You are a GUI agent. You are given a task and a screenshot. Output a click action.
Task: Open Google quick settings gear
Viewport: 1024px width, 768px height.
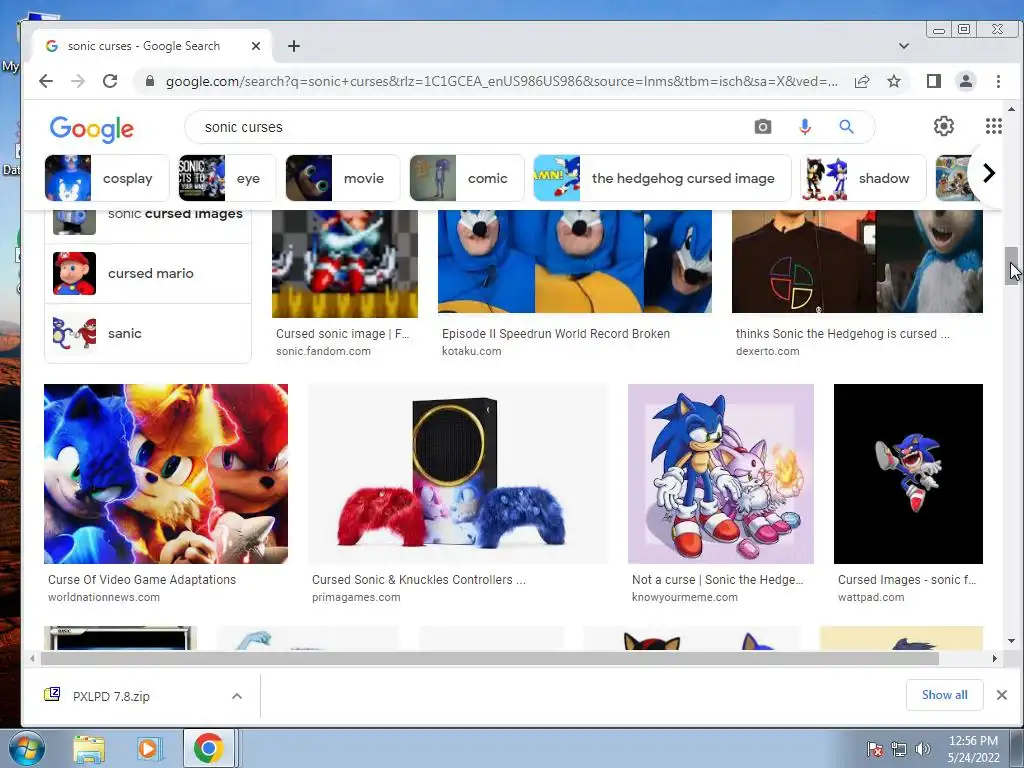click(944, 126)
